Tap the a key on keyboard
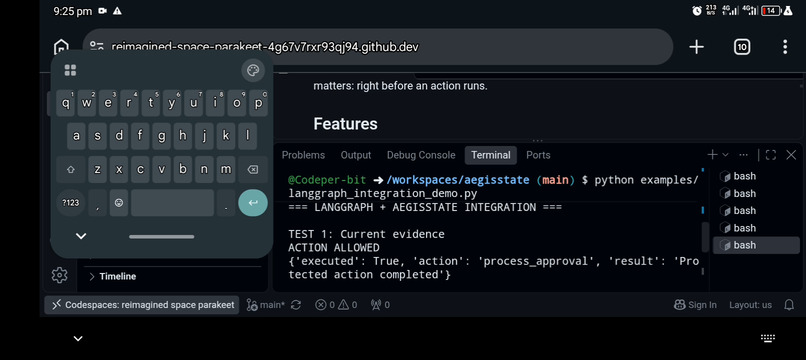This screenshot has width=806, height=360. click(x=76, y=136)
